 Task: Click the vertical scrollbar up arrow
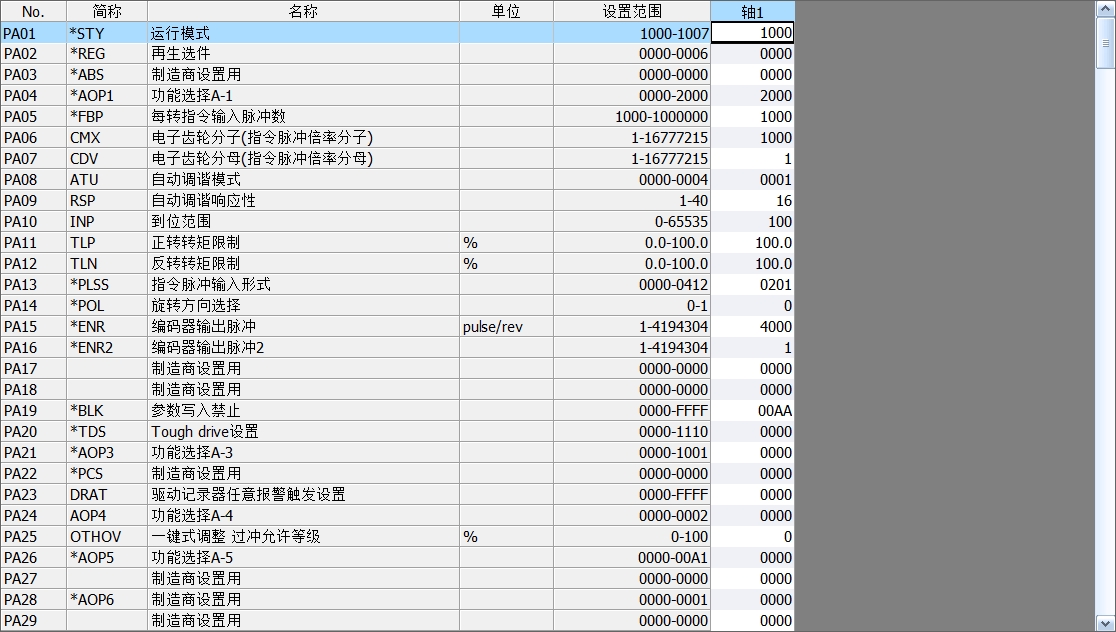point(1105,9)
